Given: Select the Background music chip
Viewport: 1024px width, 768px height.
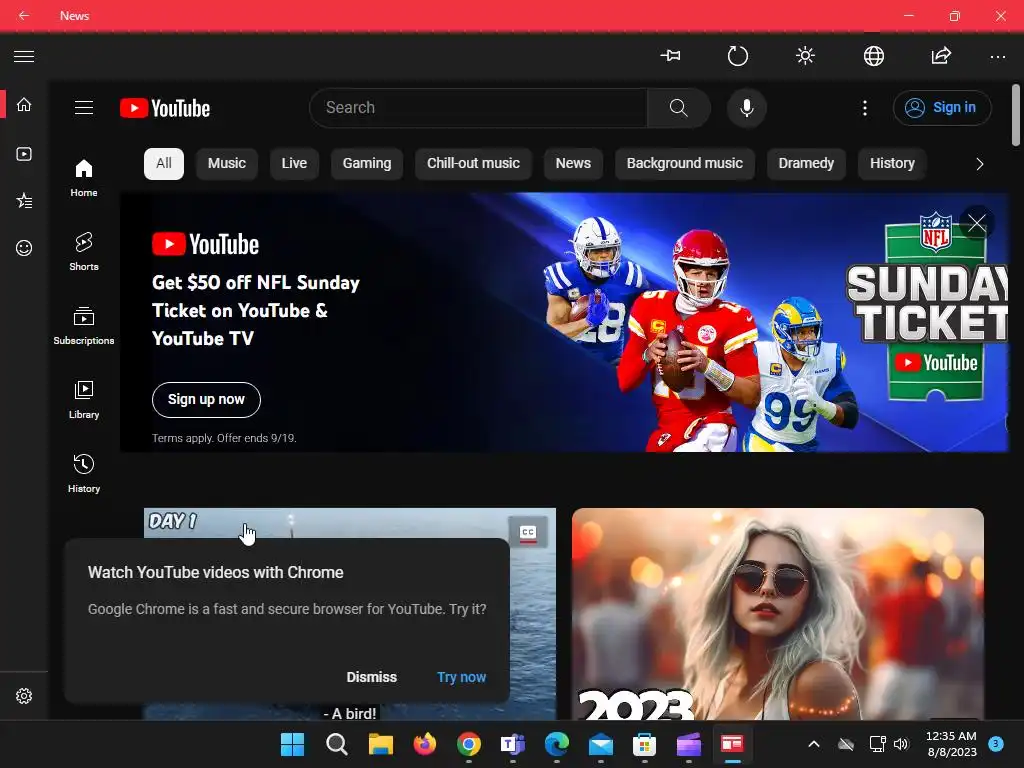Looking at the screenshot, I should pyautogui.click(x=685, y=163).
